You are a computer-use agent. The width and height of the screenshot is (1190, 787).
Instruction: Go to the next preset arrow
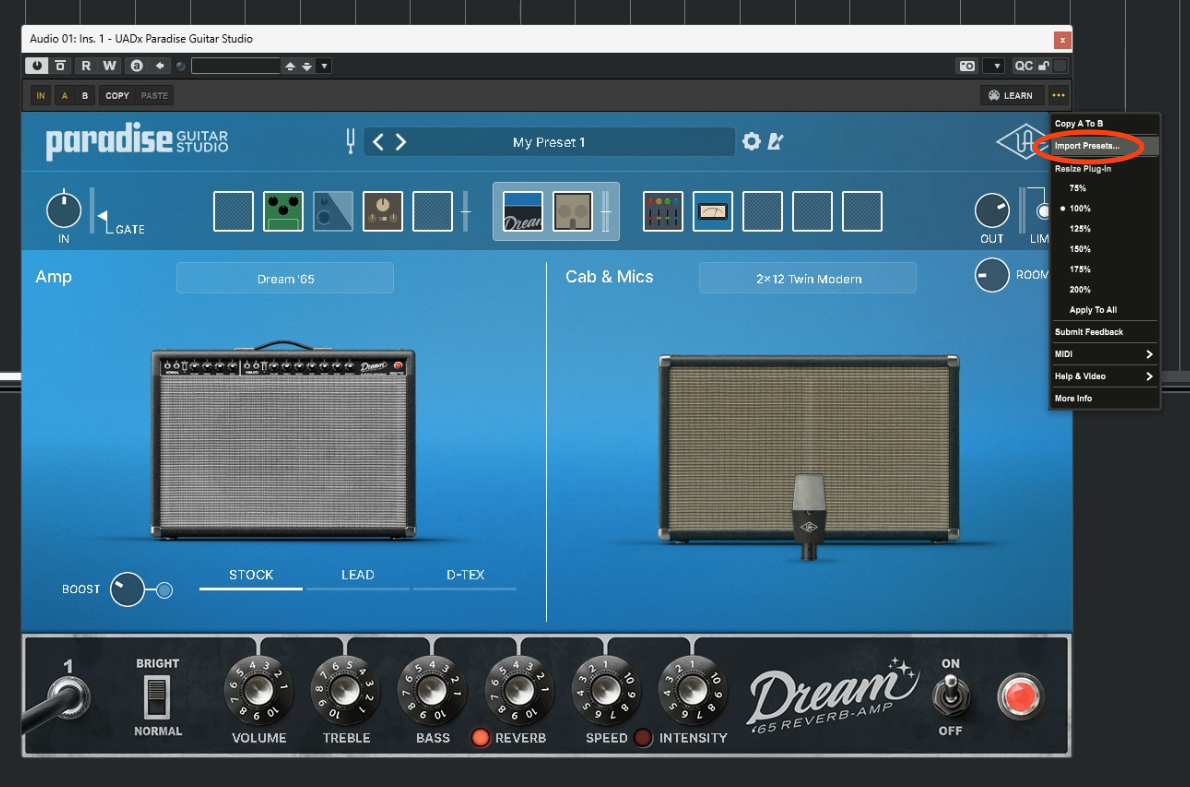(x=401, y=142)
